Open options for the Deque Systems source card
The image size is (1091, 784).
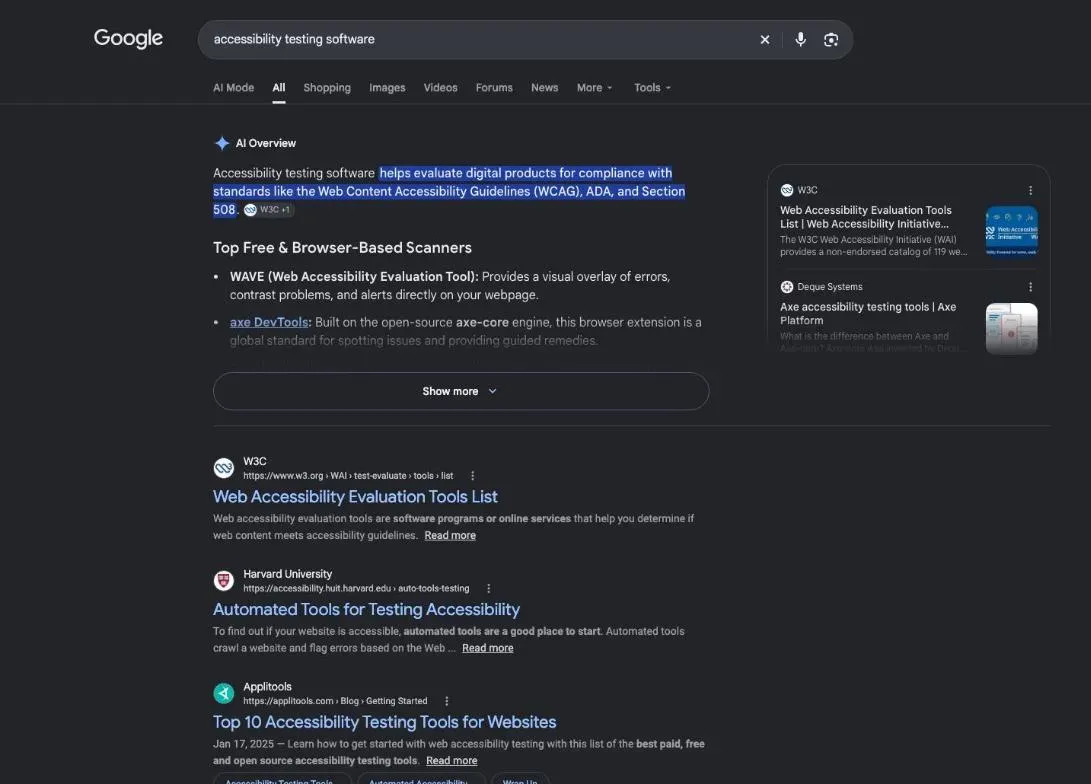(1030, 287)
